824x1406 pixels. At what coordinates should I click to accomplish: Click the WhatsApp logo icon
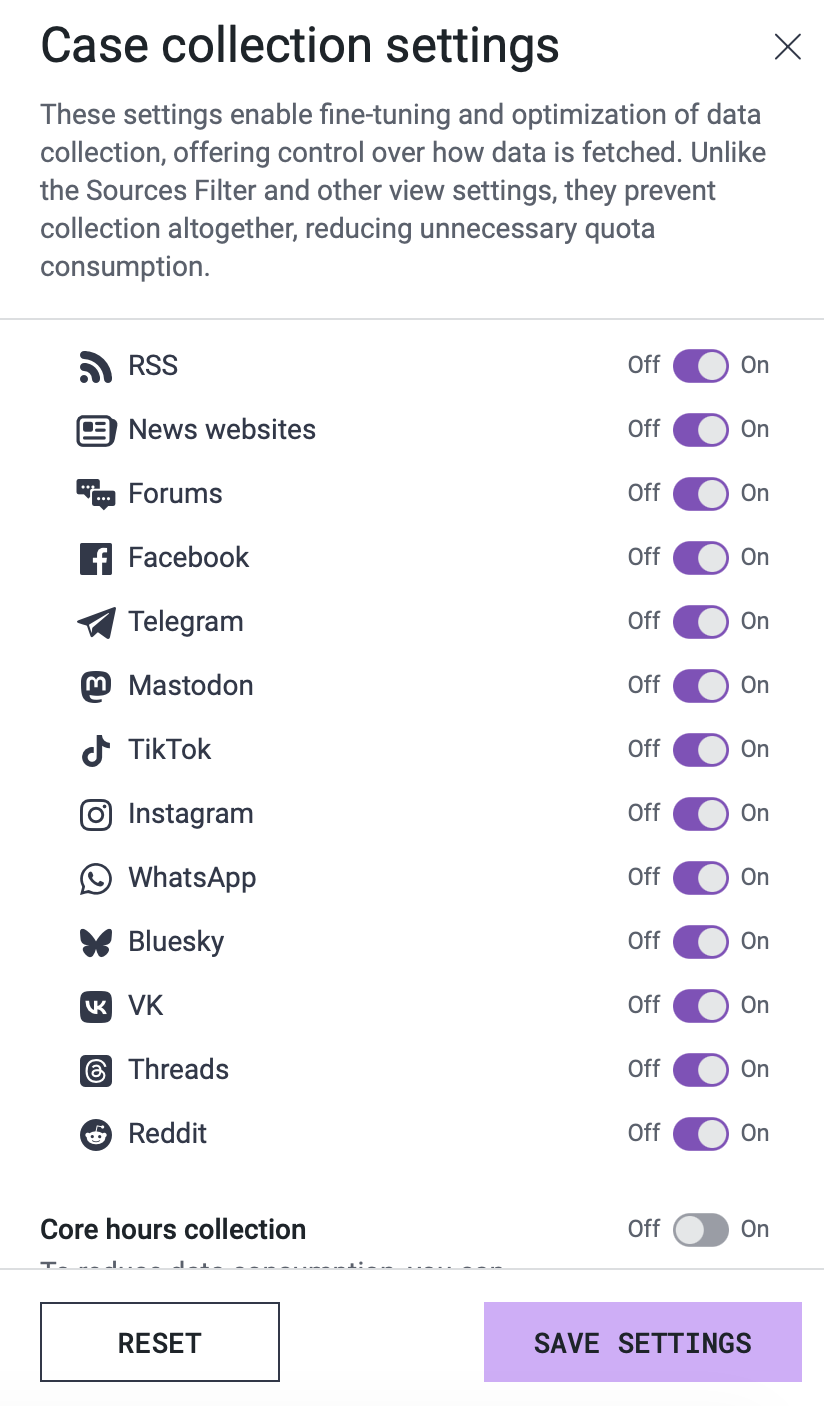[x=96, y=878]
